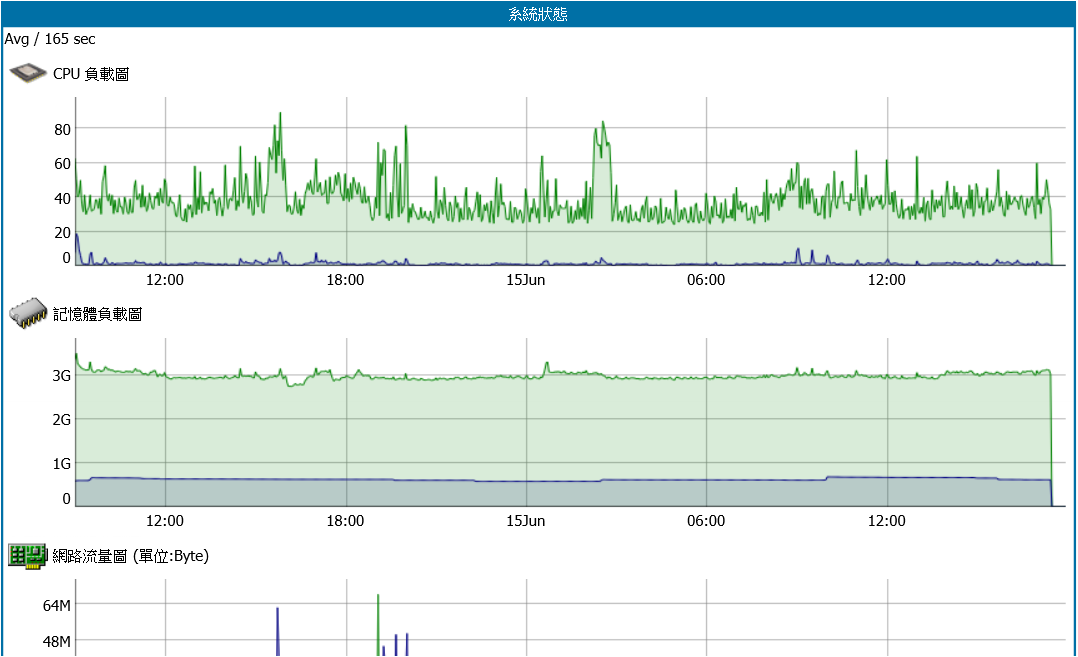
Task: Click the 18:00 label under memory chart
Action: click(345, 521)
